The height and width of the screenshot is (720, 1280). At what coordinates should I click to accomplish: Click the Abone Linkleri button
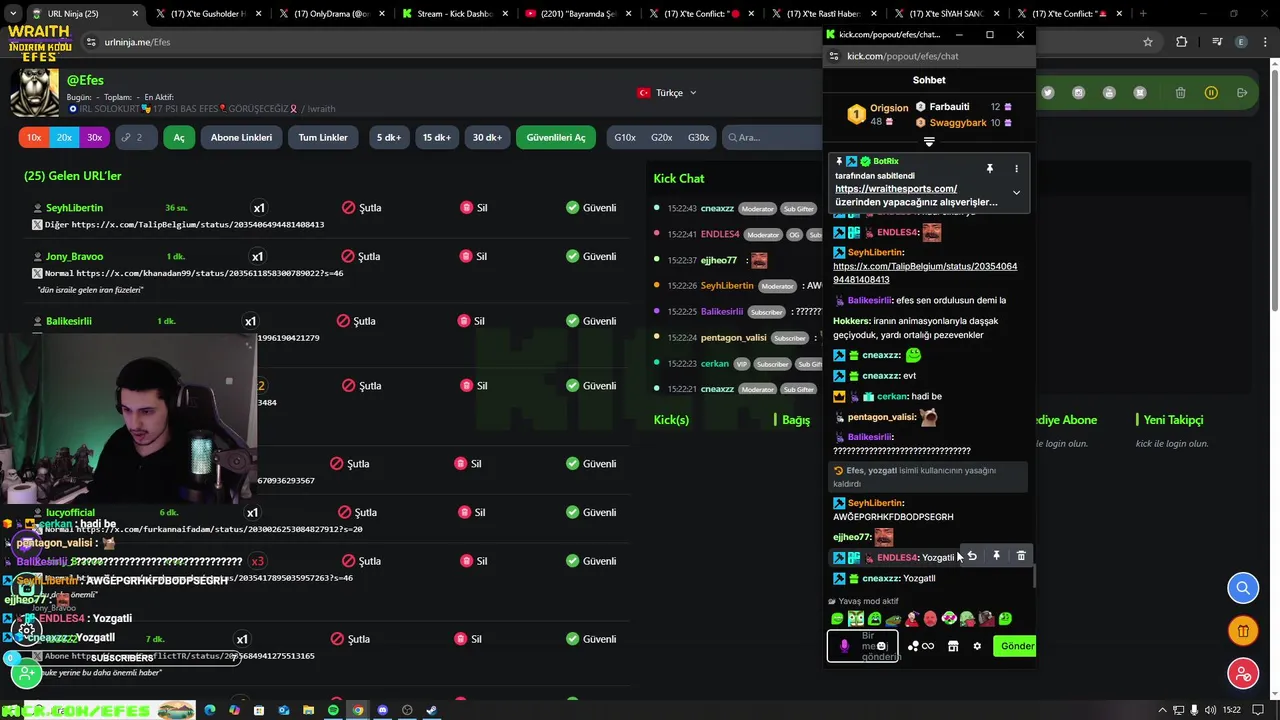pos(241,137)
